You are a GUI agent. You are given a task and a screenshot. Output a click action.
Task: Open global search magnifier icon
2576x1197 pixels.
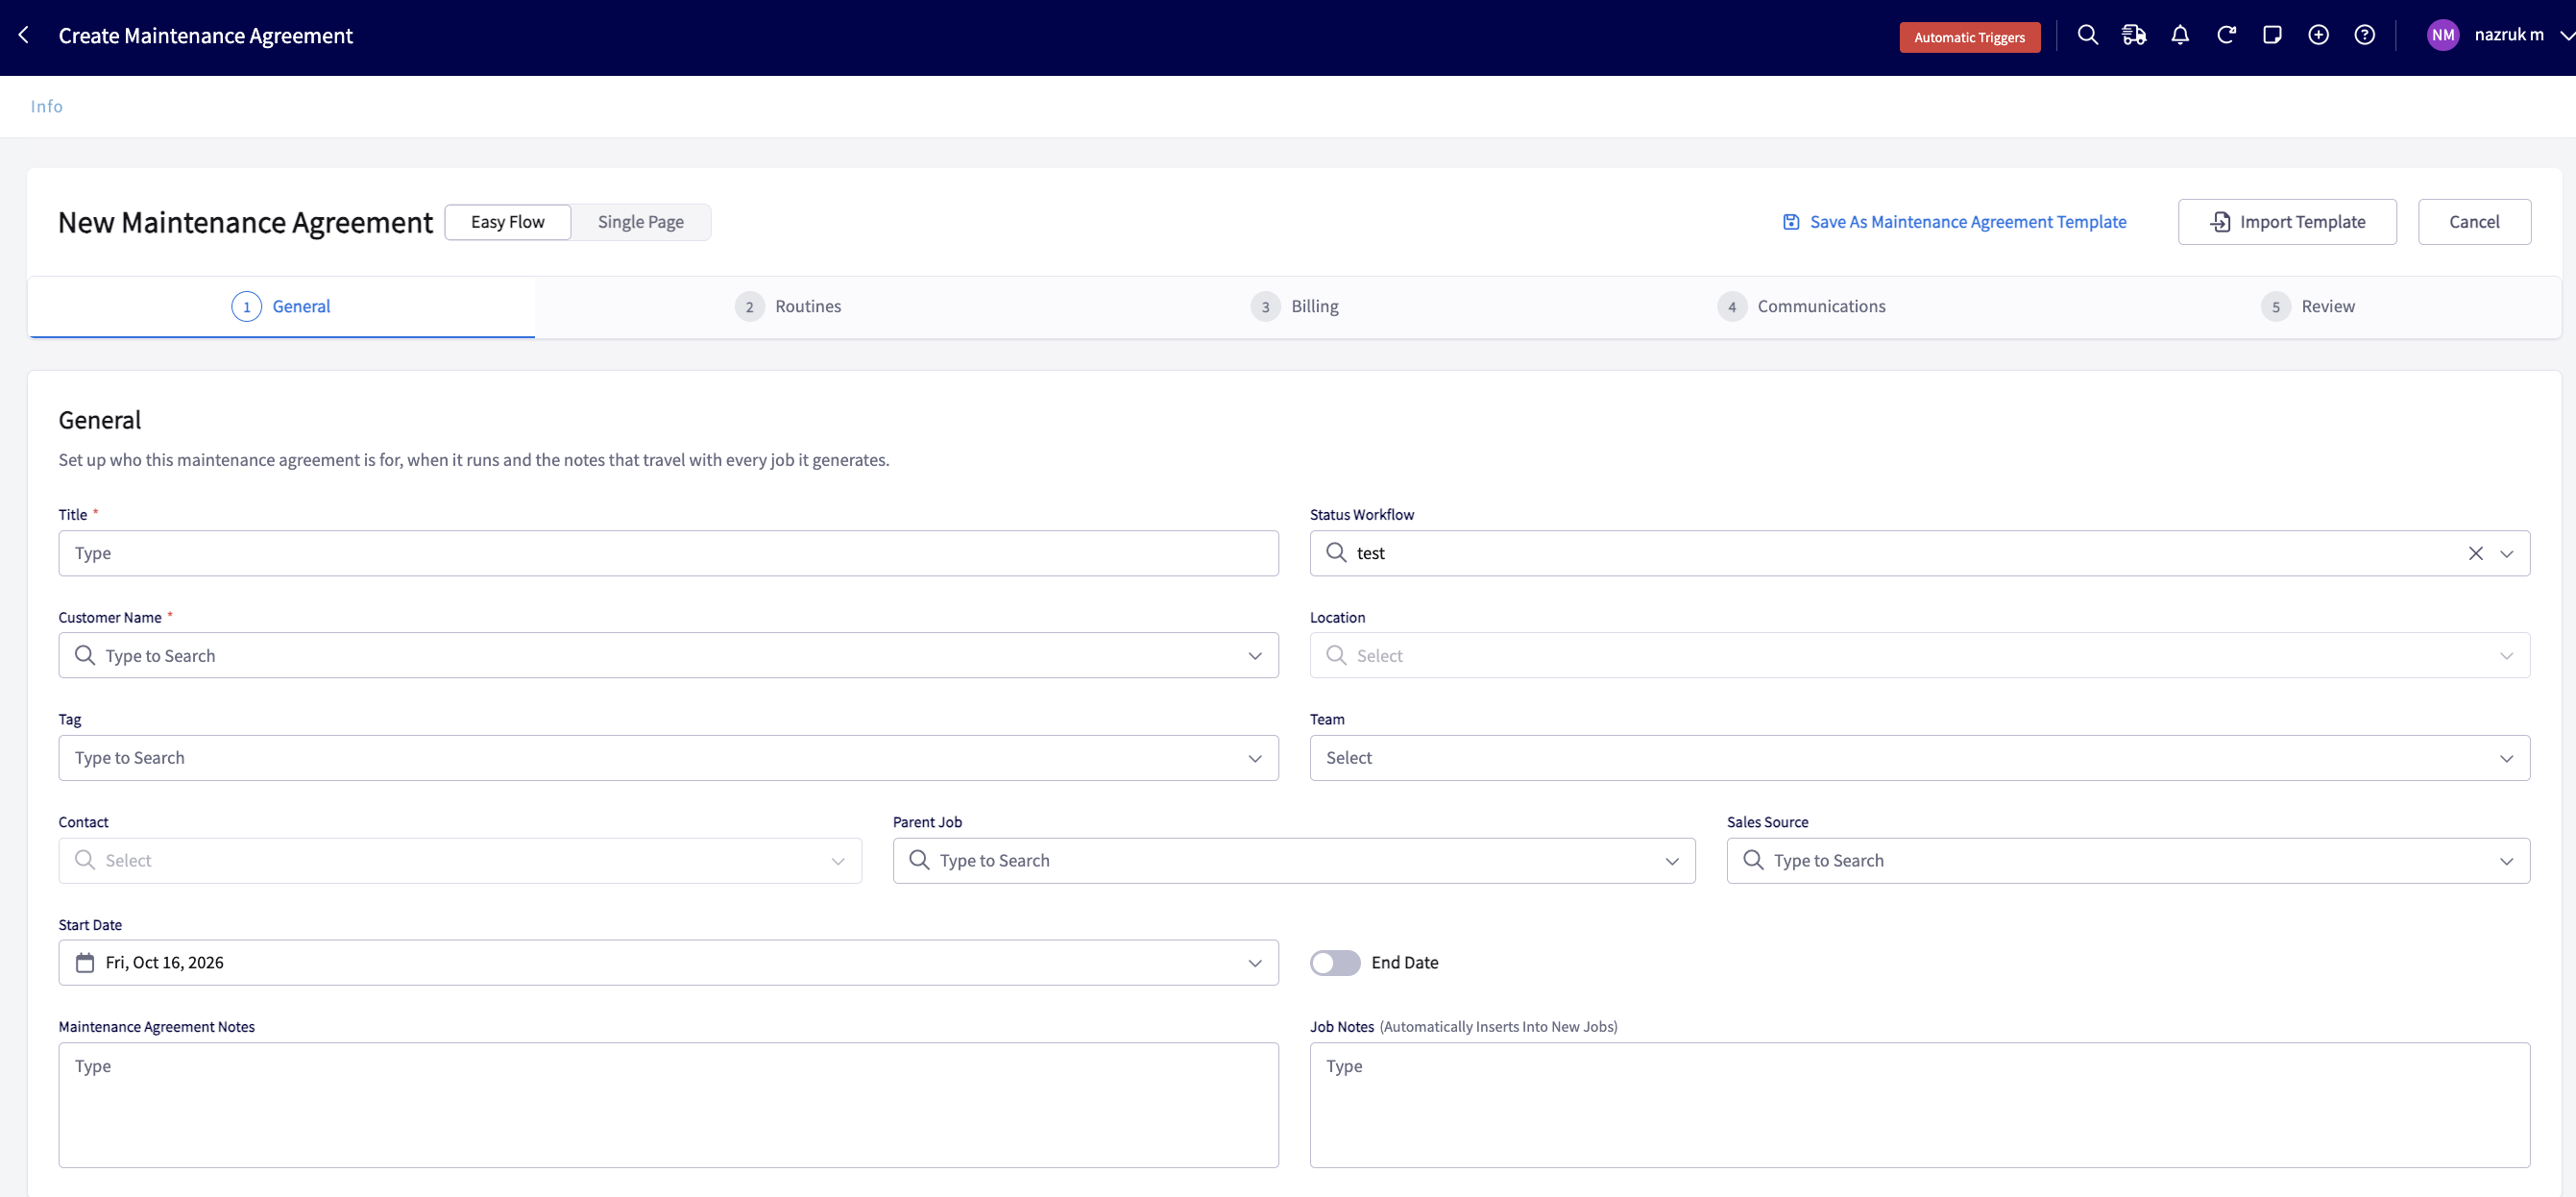pyautogui.click(x=2087, y=35)
